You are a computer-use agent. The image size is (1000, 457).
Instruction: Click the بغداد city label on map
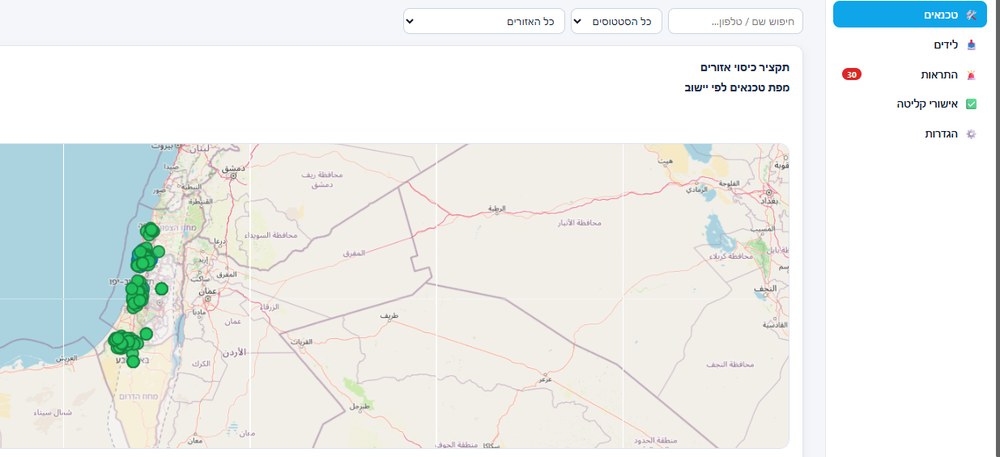pyautogui.click(x=771, y=201)
